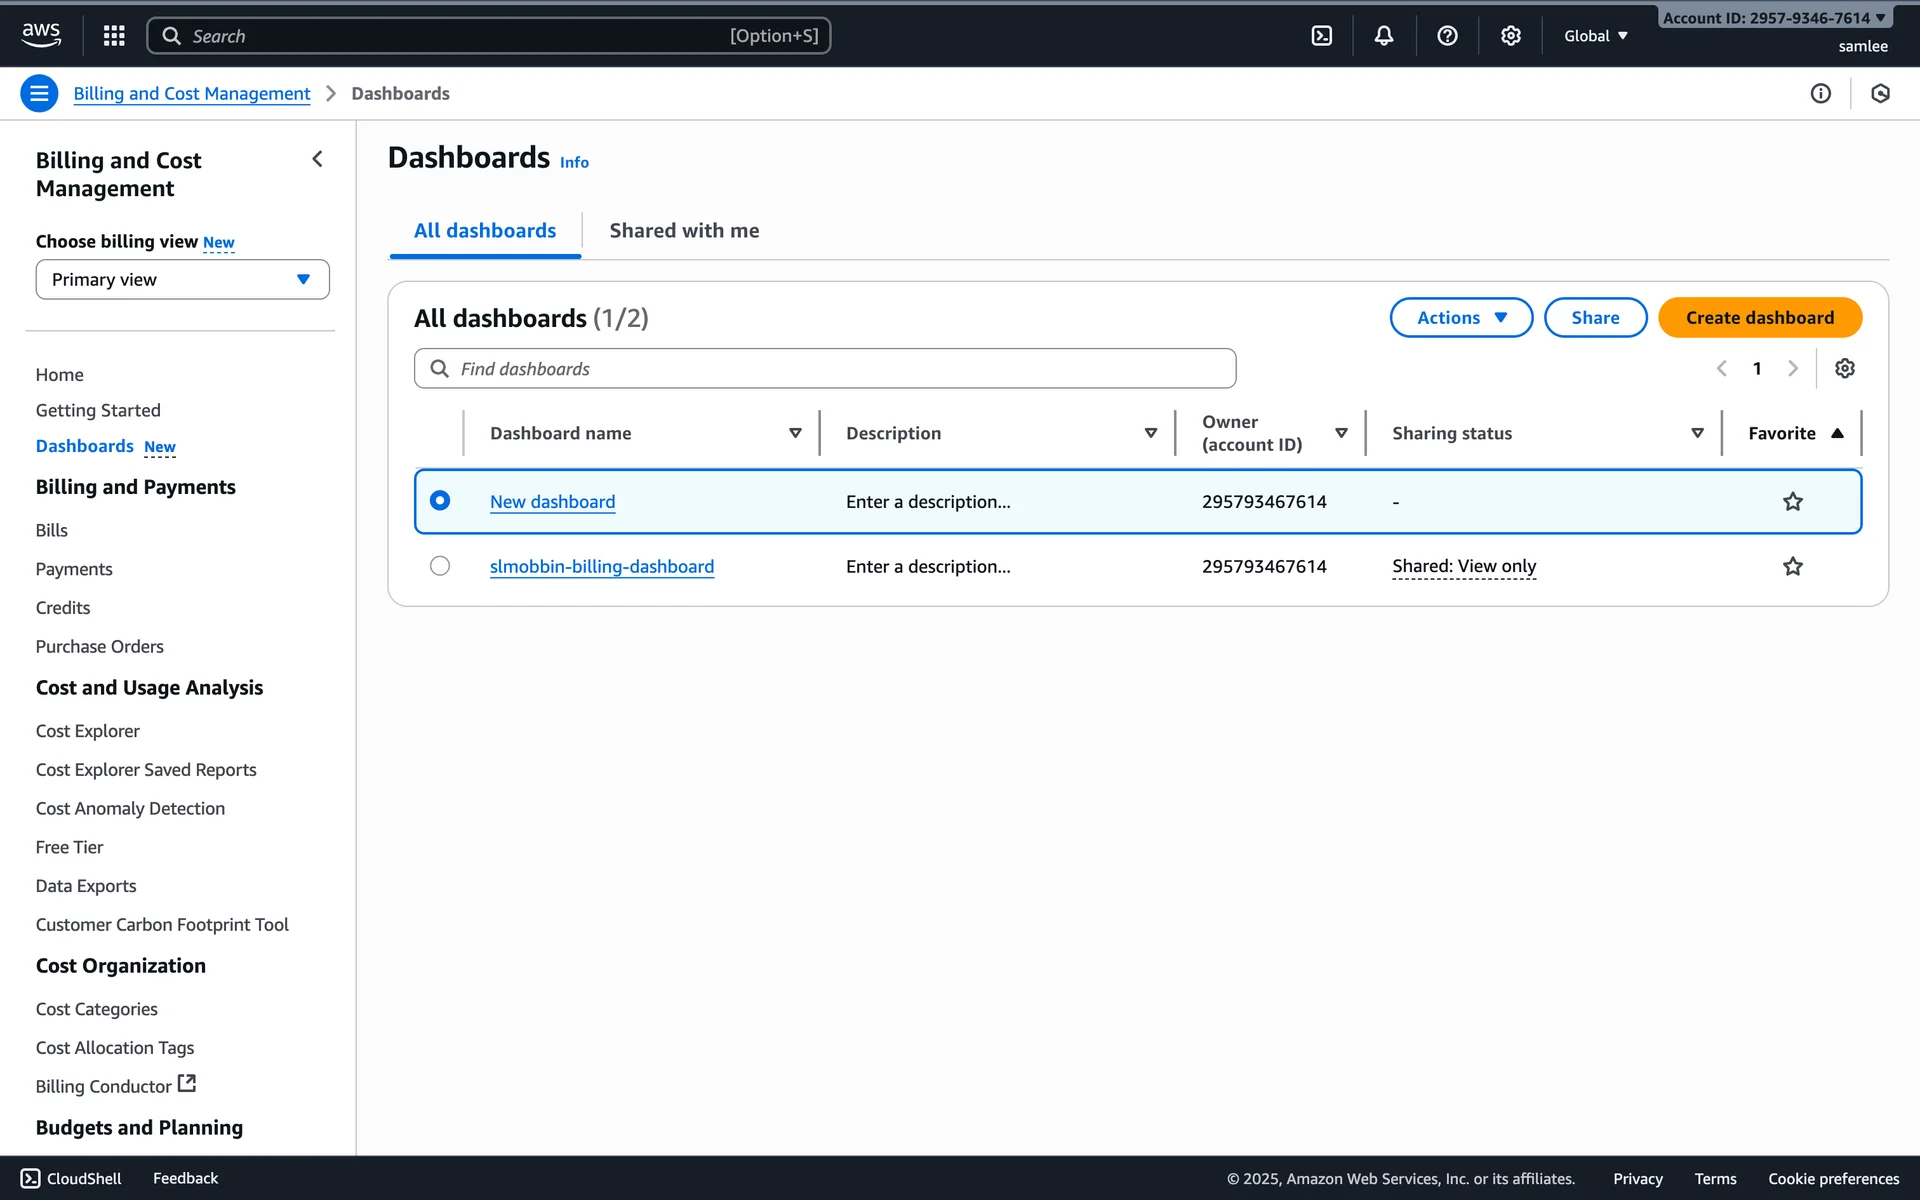The height and width of the screenshot is (1200, 1920).
Task: Open the AWS services grid menu
Action: [114, 36]
